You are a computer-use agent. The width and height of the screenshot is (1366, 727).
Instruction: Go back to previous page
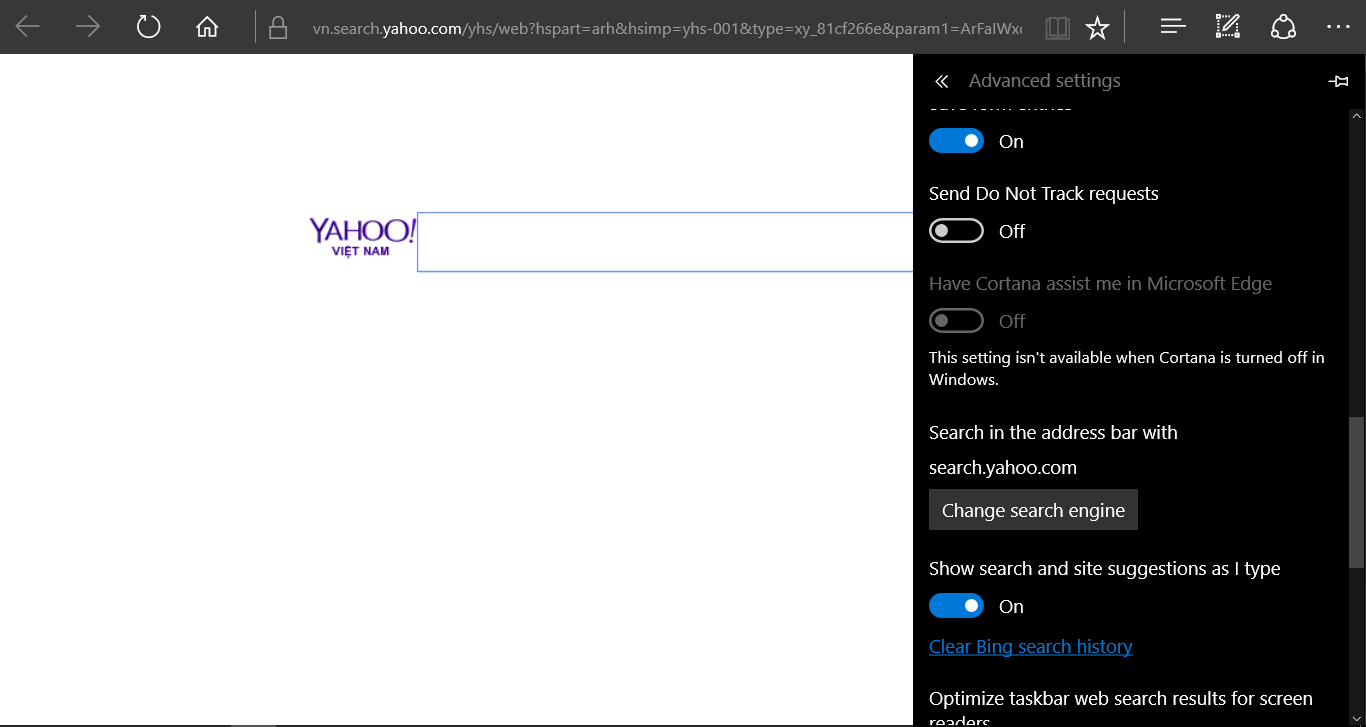[x=28, y=27]
